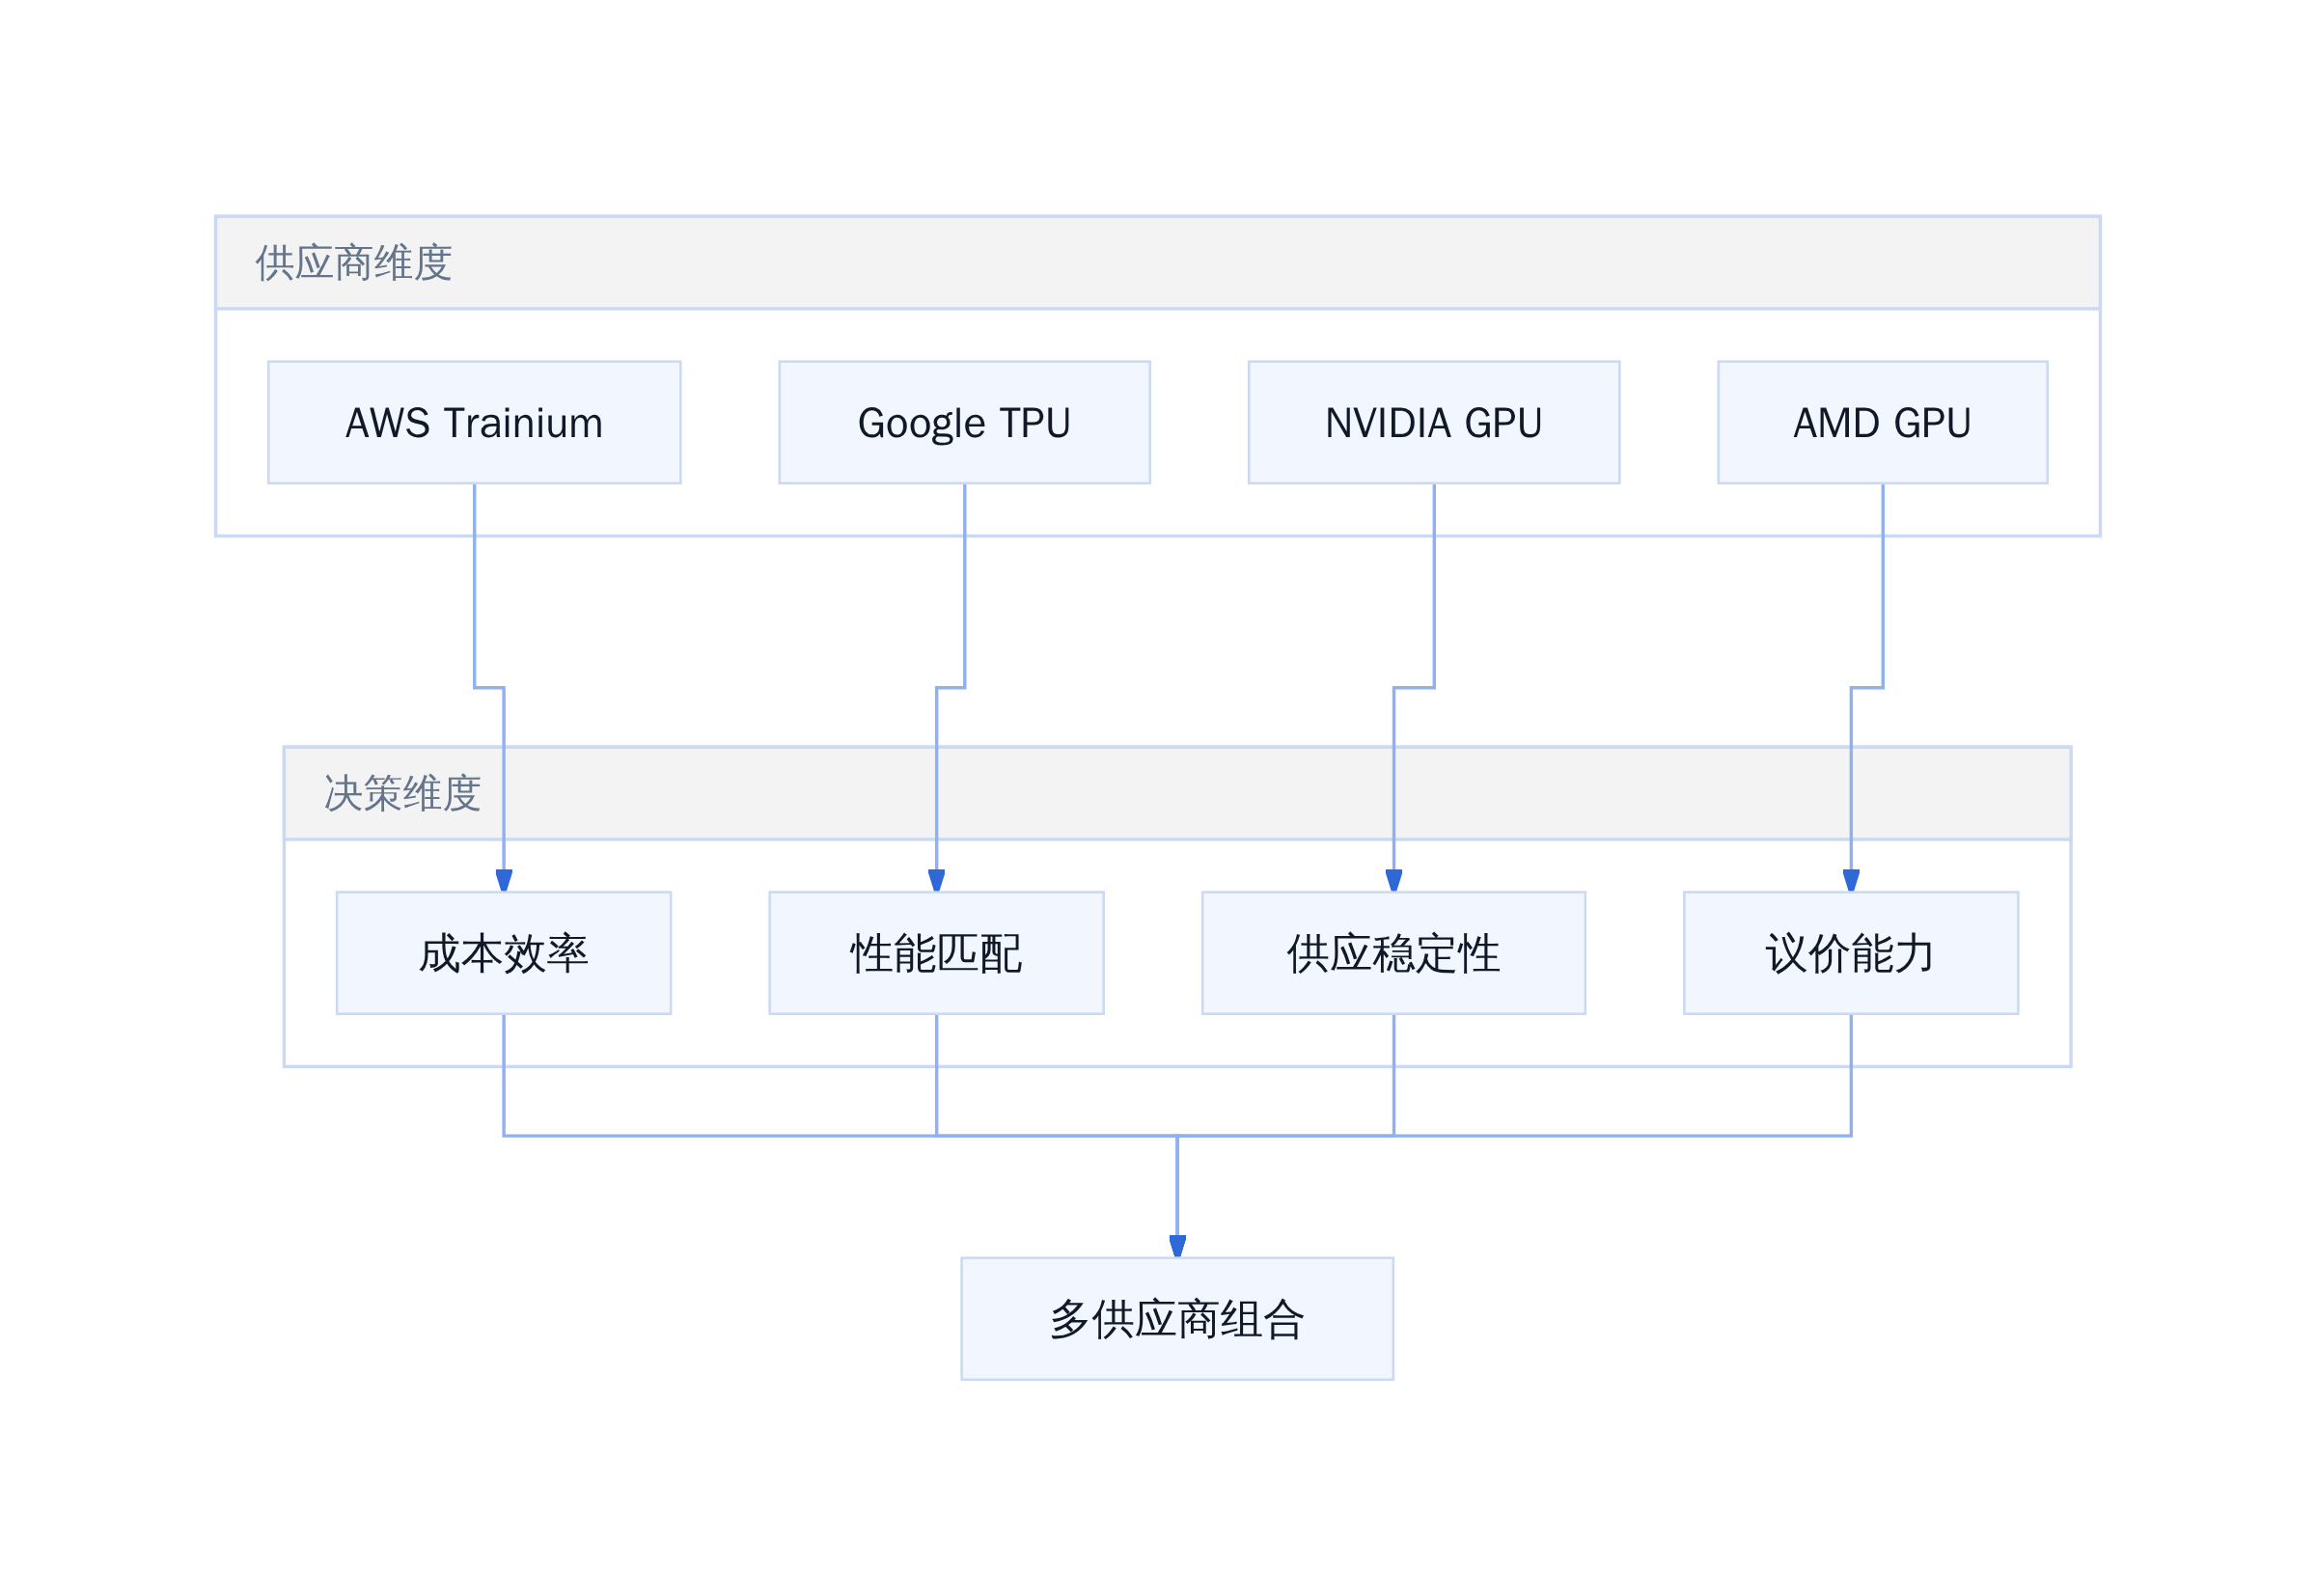Select the AWS Trainium node
Image resolution: width=2316 pixels, height=1596 pixels.
click(474, 423)
